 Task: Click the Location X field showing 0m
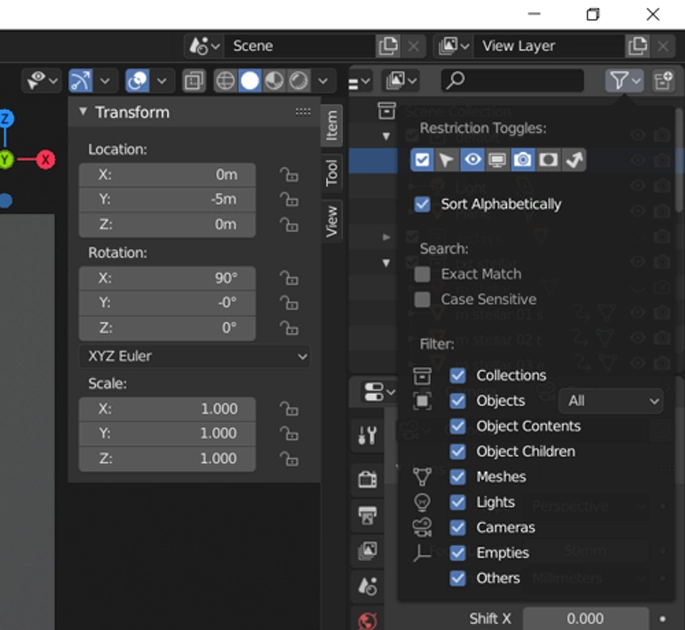coord(167,175)
